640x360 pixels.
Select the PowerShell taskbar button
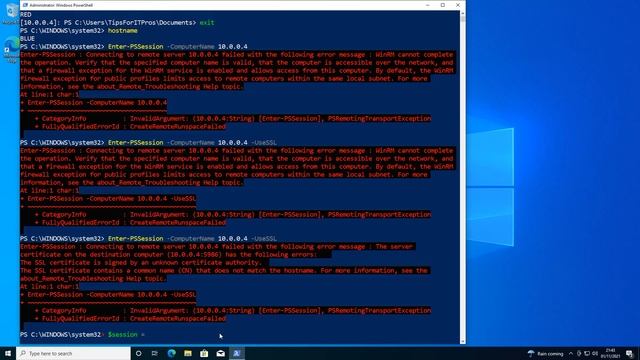click(x=237, y=353)
